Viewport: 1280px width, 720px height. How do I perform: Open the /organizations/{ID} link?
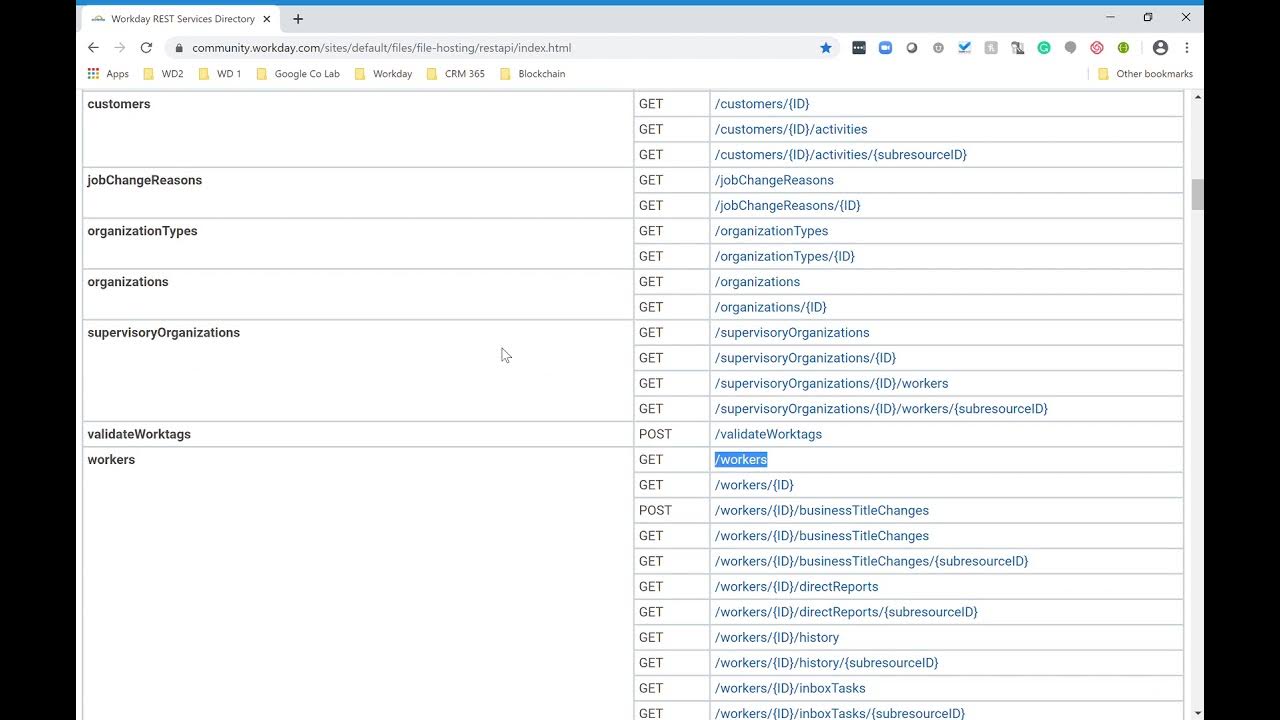pos(771,308)
